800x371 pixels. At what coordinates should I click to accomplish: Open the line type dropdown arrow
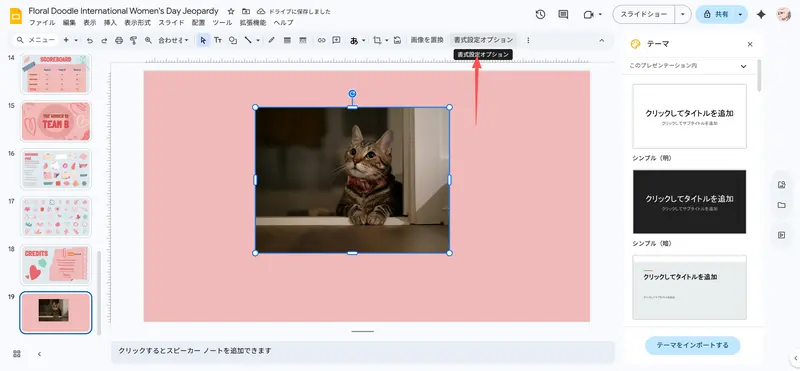pyautogui.click(x=258, y=40)
